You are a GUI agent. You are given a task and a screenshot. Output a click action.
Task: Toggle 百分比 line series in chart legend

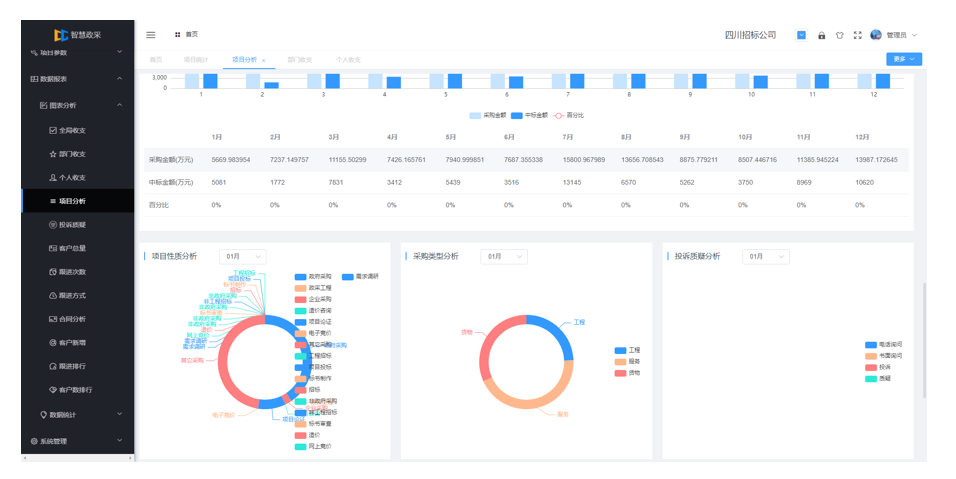[569, 115]
